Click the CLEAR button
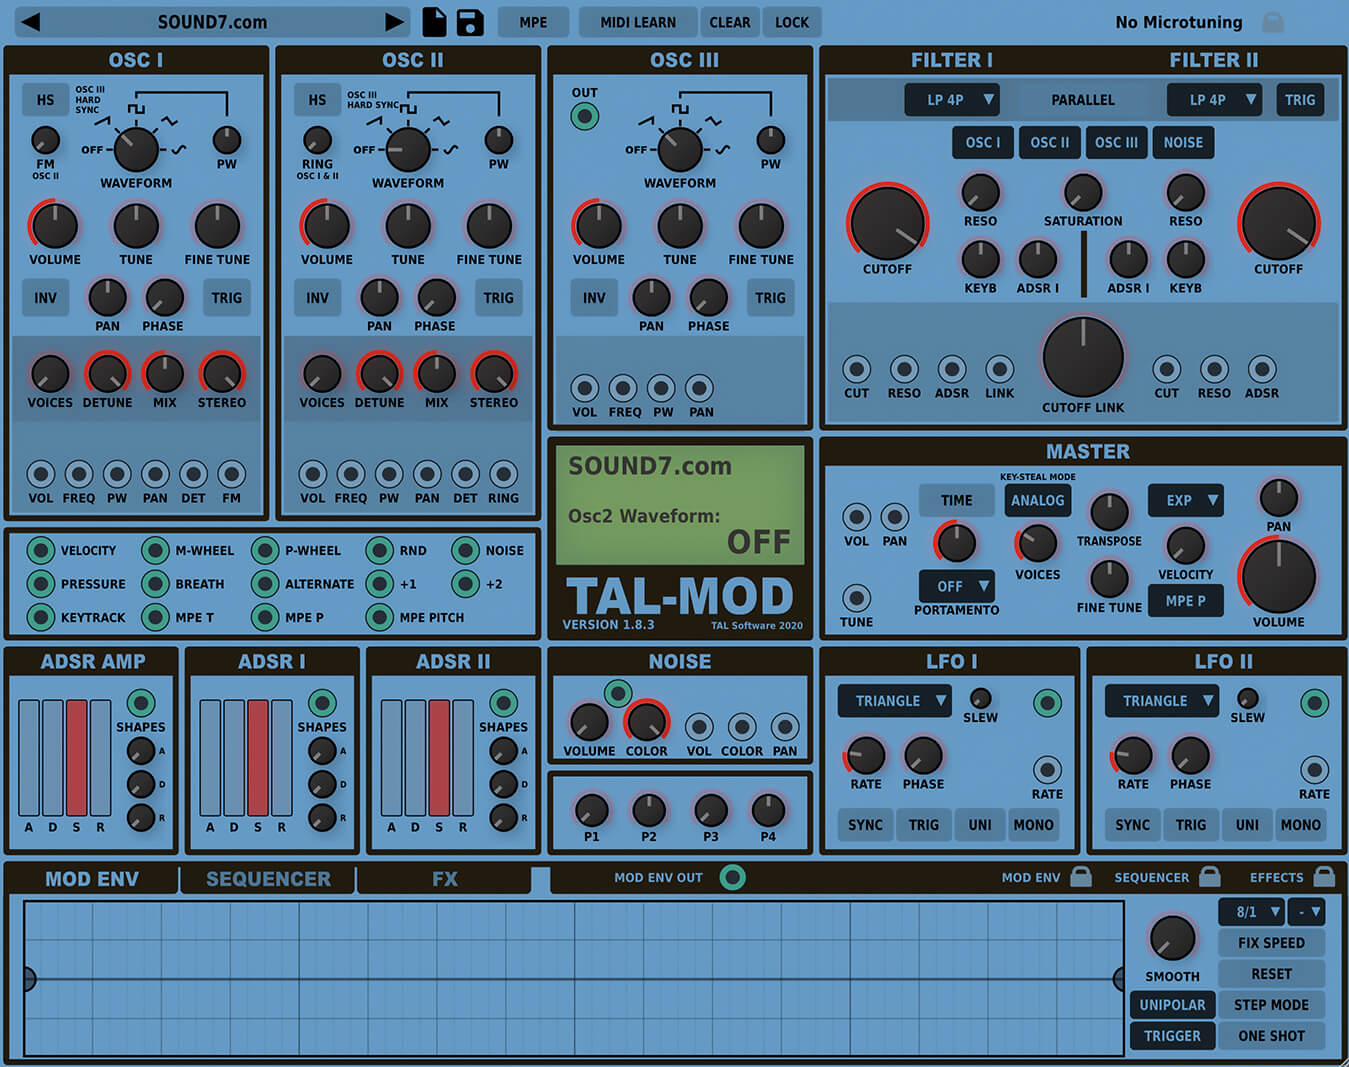The width and height of the screenshot is (1349, 1067). [x=730, y=22]
